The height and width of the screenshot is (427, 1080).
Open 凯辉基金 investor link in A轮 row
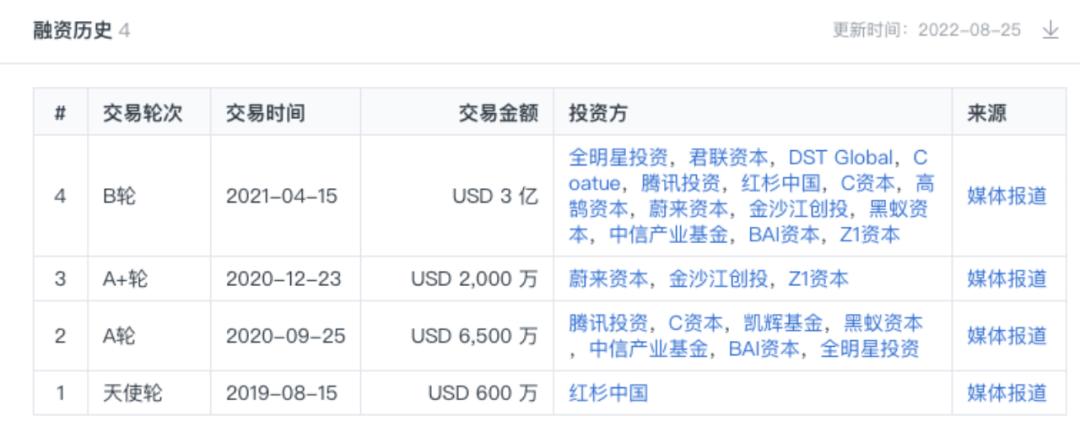coord(783,323)
